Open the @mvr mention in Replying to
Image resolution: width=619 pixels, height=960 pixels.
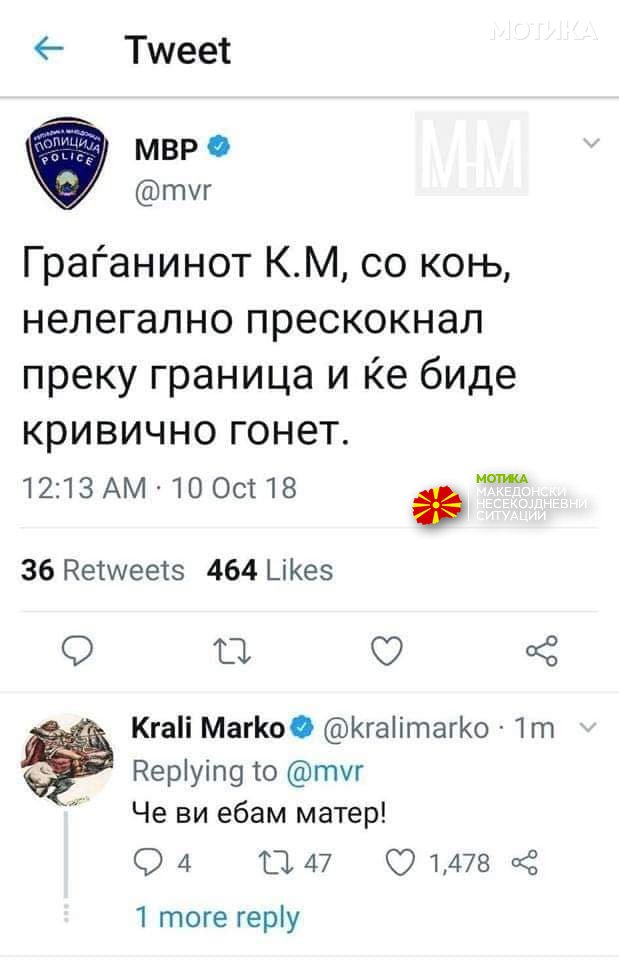click(x=325, y=771)
